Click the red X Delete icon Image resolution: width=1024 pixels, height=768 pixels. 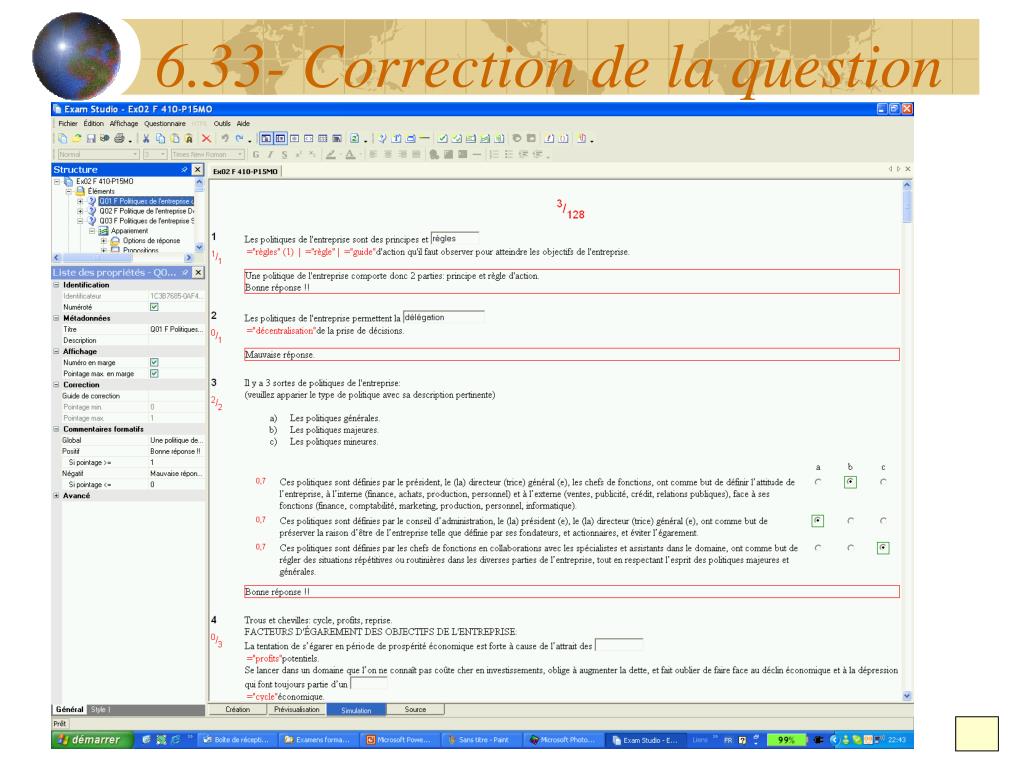coord(206,138)
